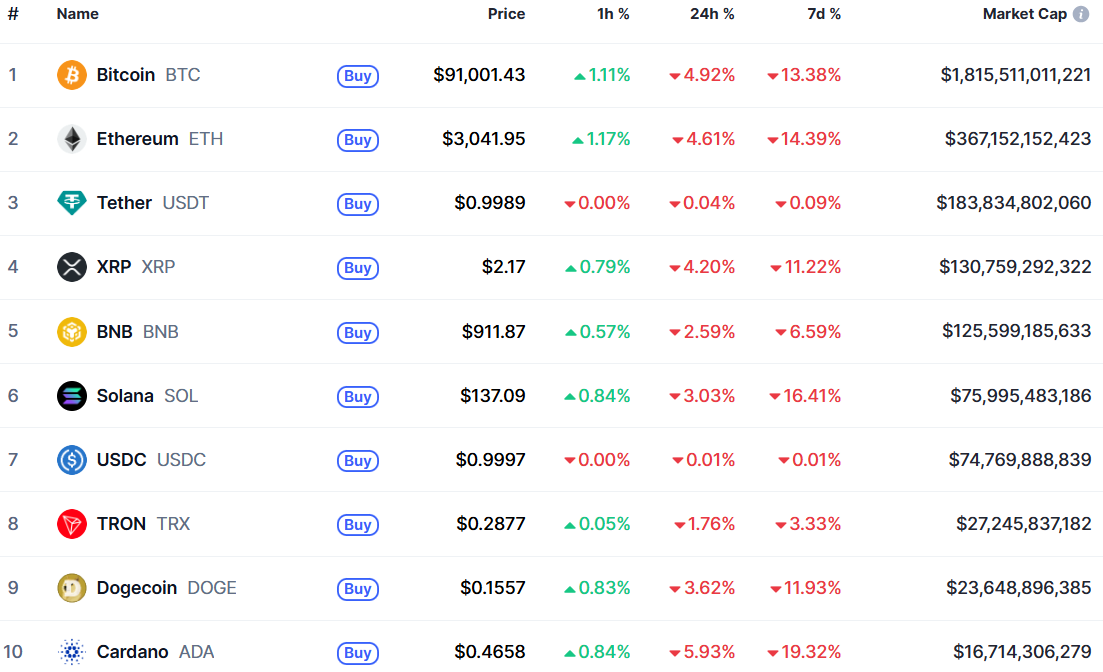
Task: Click the Tether logo icon
Action: (x=72, y=203)
